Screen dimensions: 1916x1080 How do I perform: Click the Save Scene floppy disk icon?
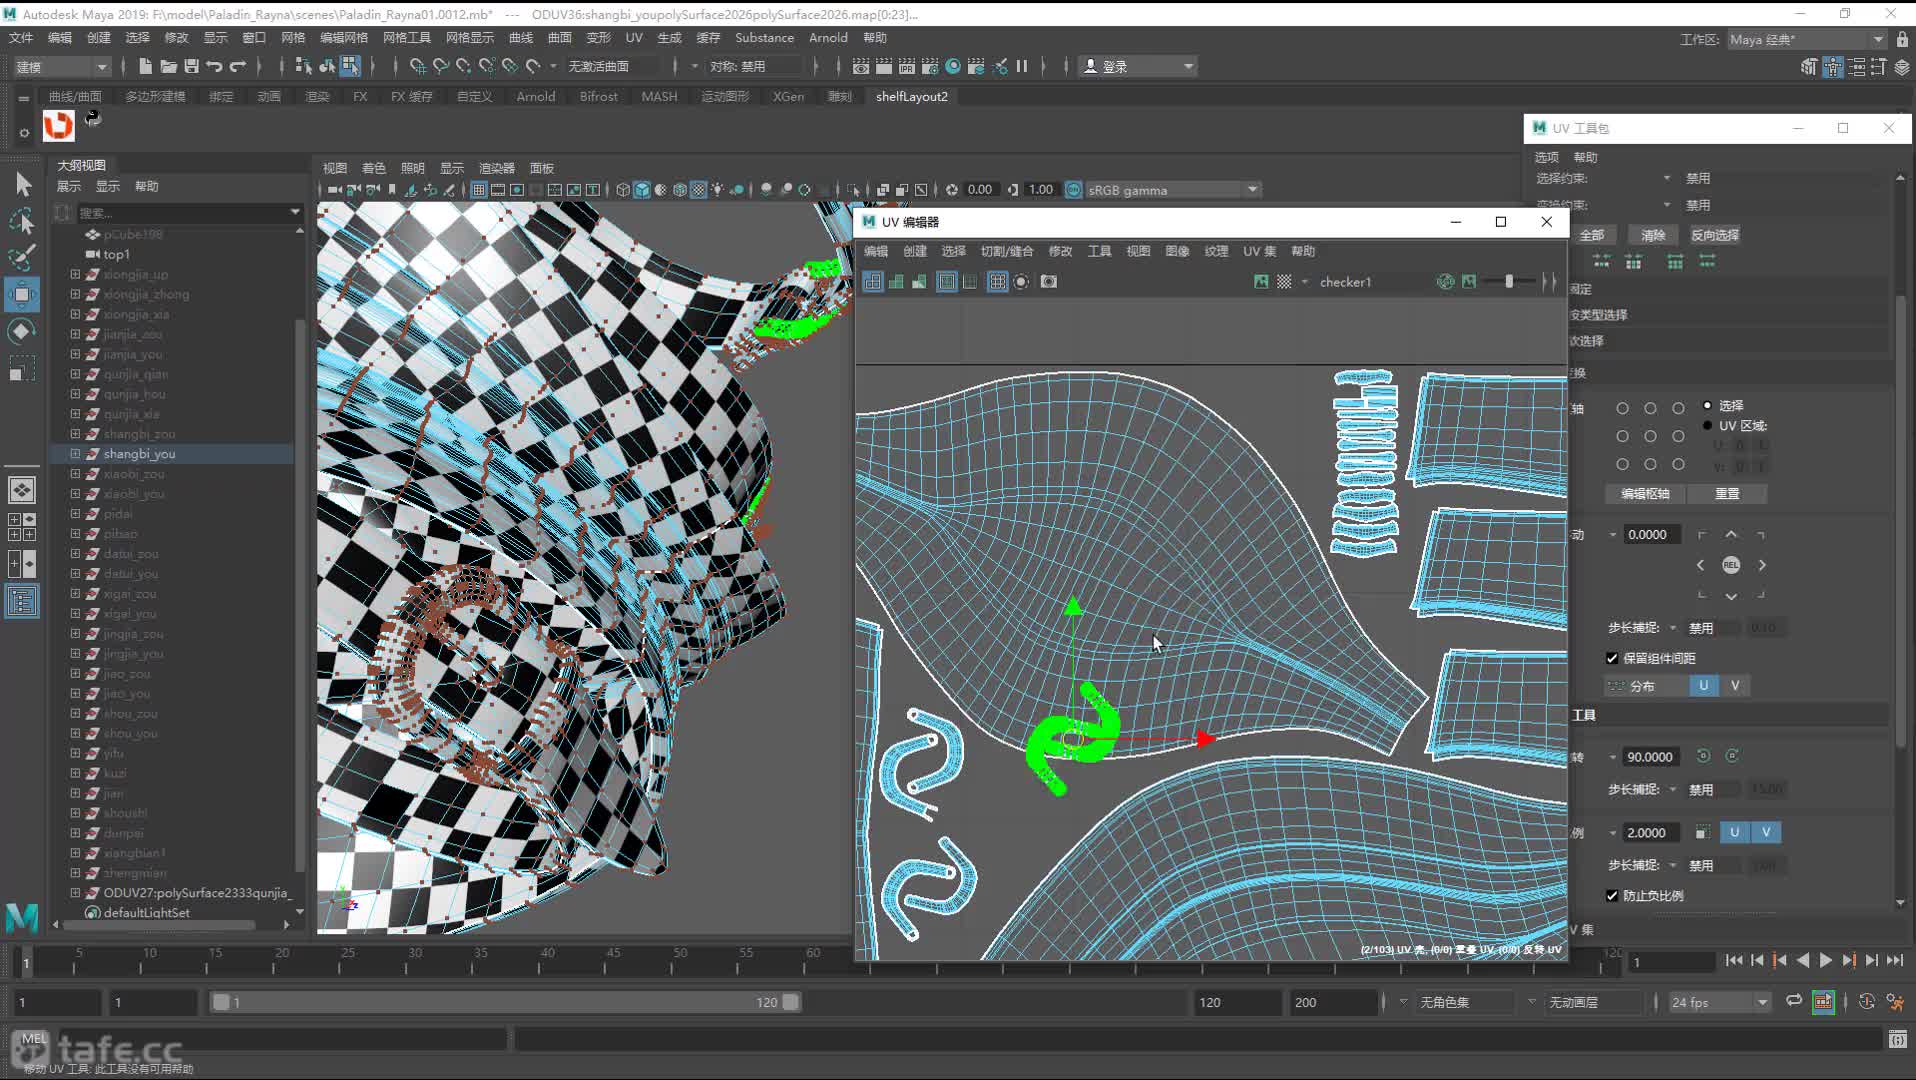point(191,66)
